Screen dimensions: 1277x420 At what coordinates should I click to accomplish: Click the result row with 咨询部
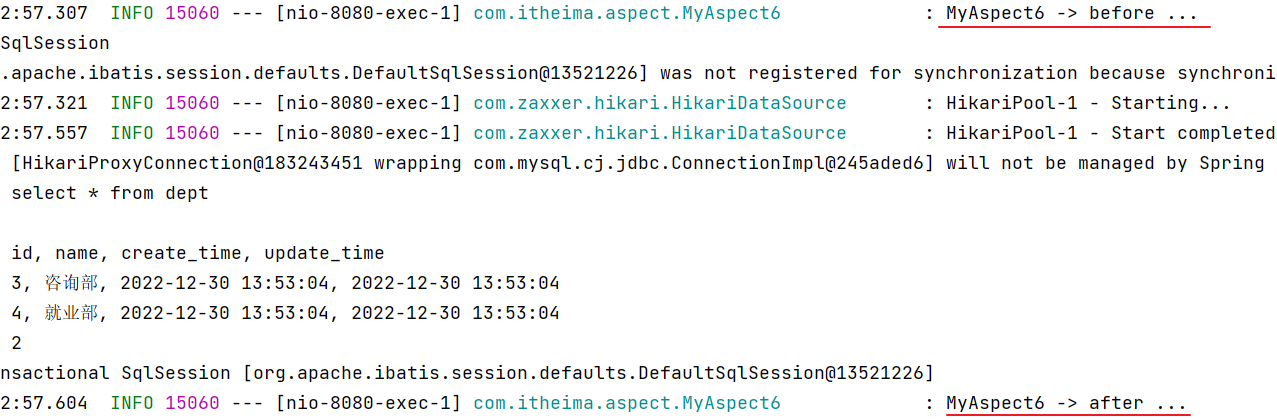pyautogui.click(x=285, y=283)
